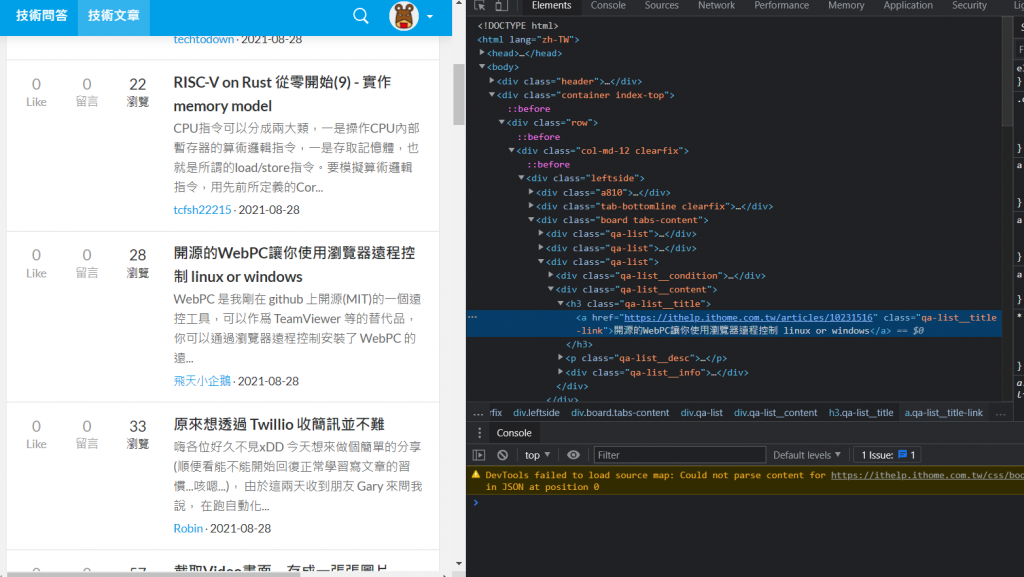This screenshot has height=577, width=1024.
Task: Collapse the body element node
Action: pyautogui.click(x=482, y=67)
